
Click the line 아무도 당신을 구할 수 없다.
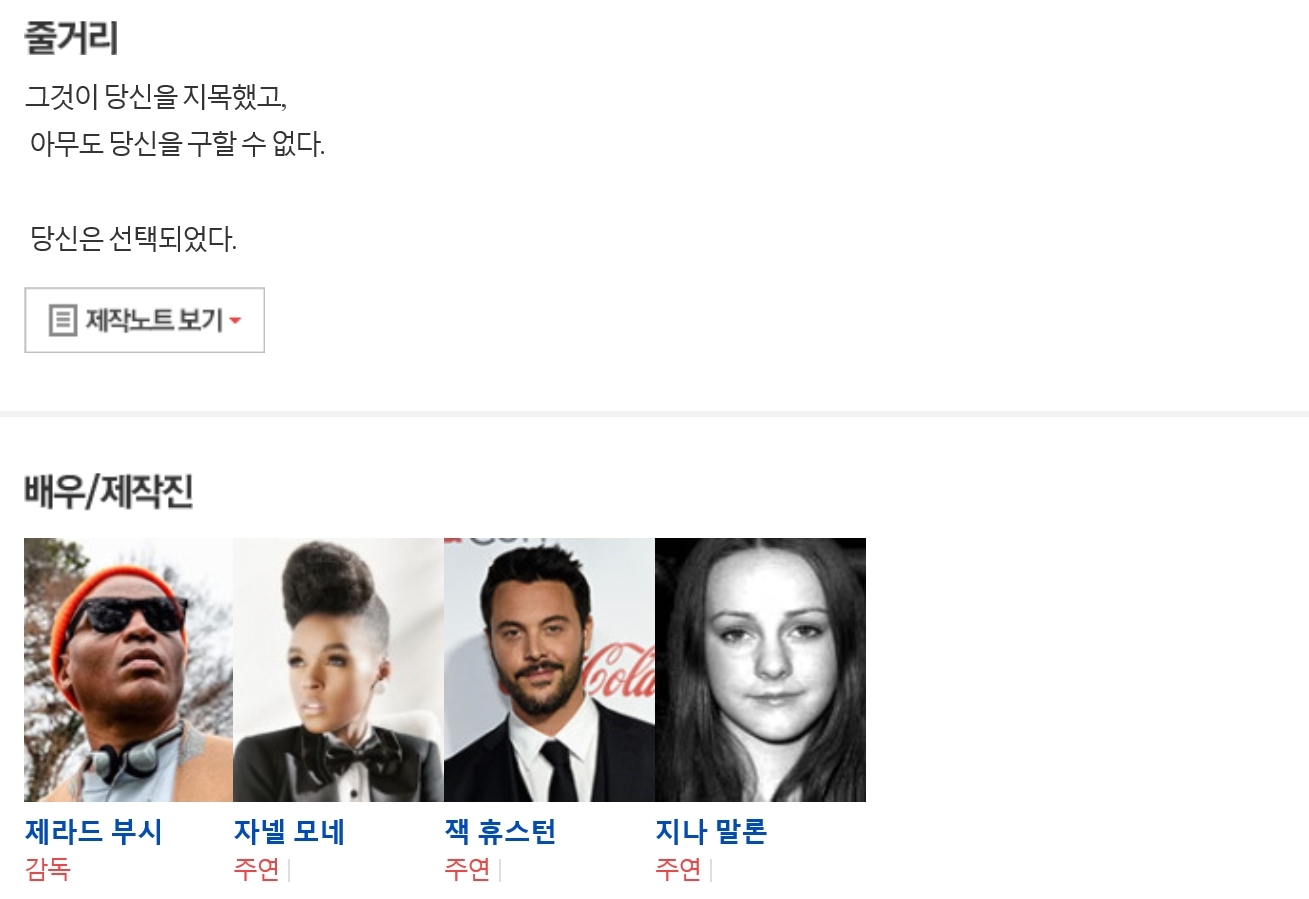pos(178,144)
